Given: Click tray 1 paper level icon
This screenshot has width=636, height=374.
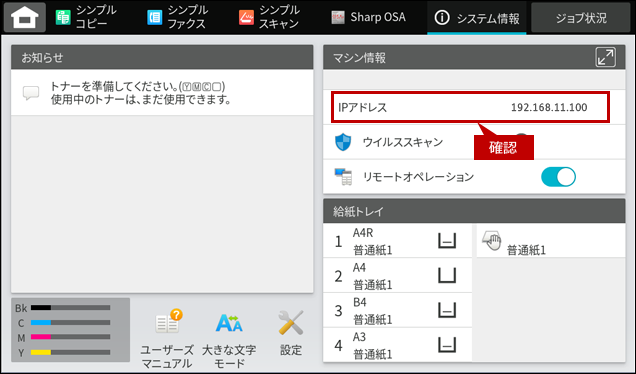Looking at the screenshot, I should coord(447,241).
